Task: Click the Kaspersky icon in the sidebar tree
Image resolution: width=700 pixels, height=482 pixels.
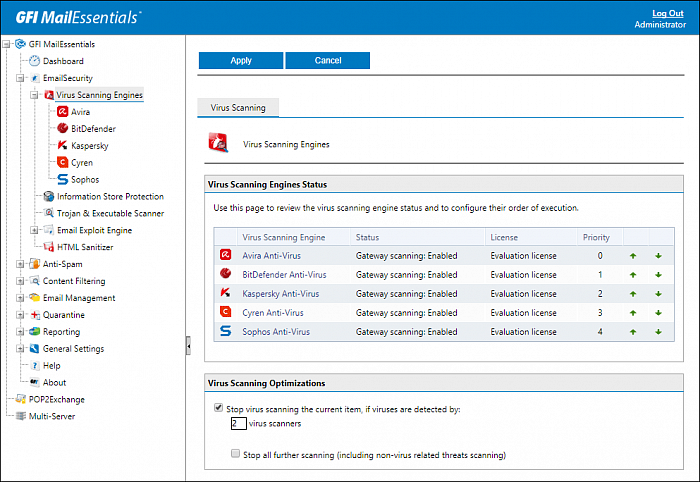Action: [62, 145]
